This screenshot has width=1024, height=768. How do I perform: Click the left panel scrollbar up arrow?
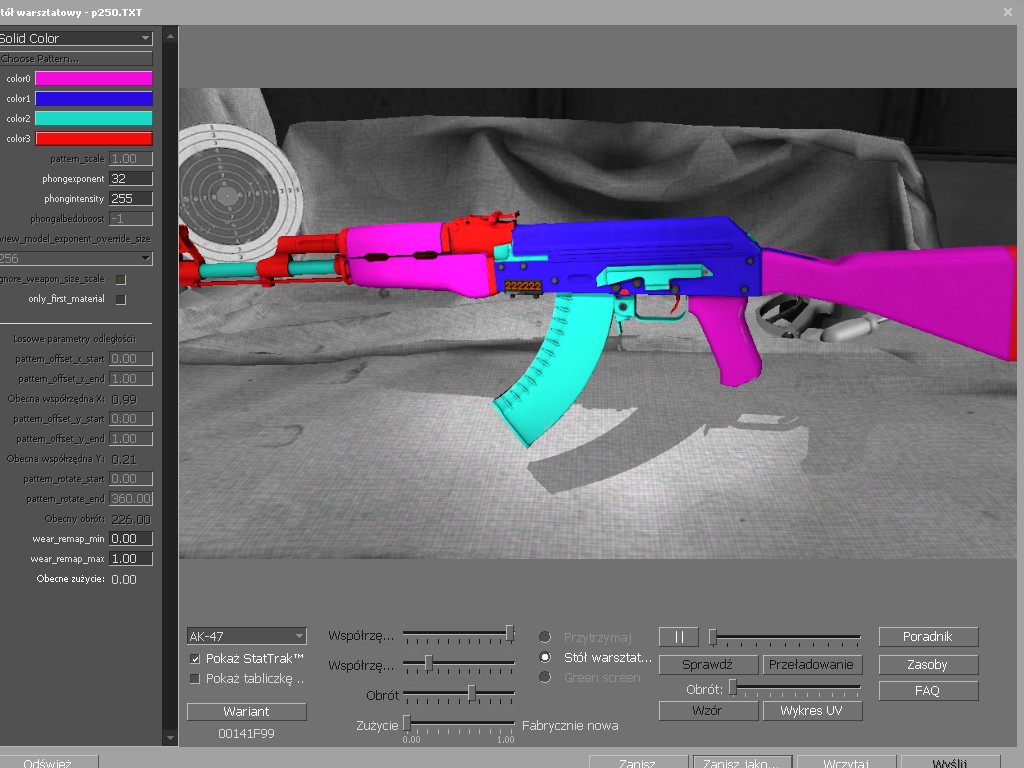170,36
